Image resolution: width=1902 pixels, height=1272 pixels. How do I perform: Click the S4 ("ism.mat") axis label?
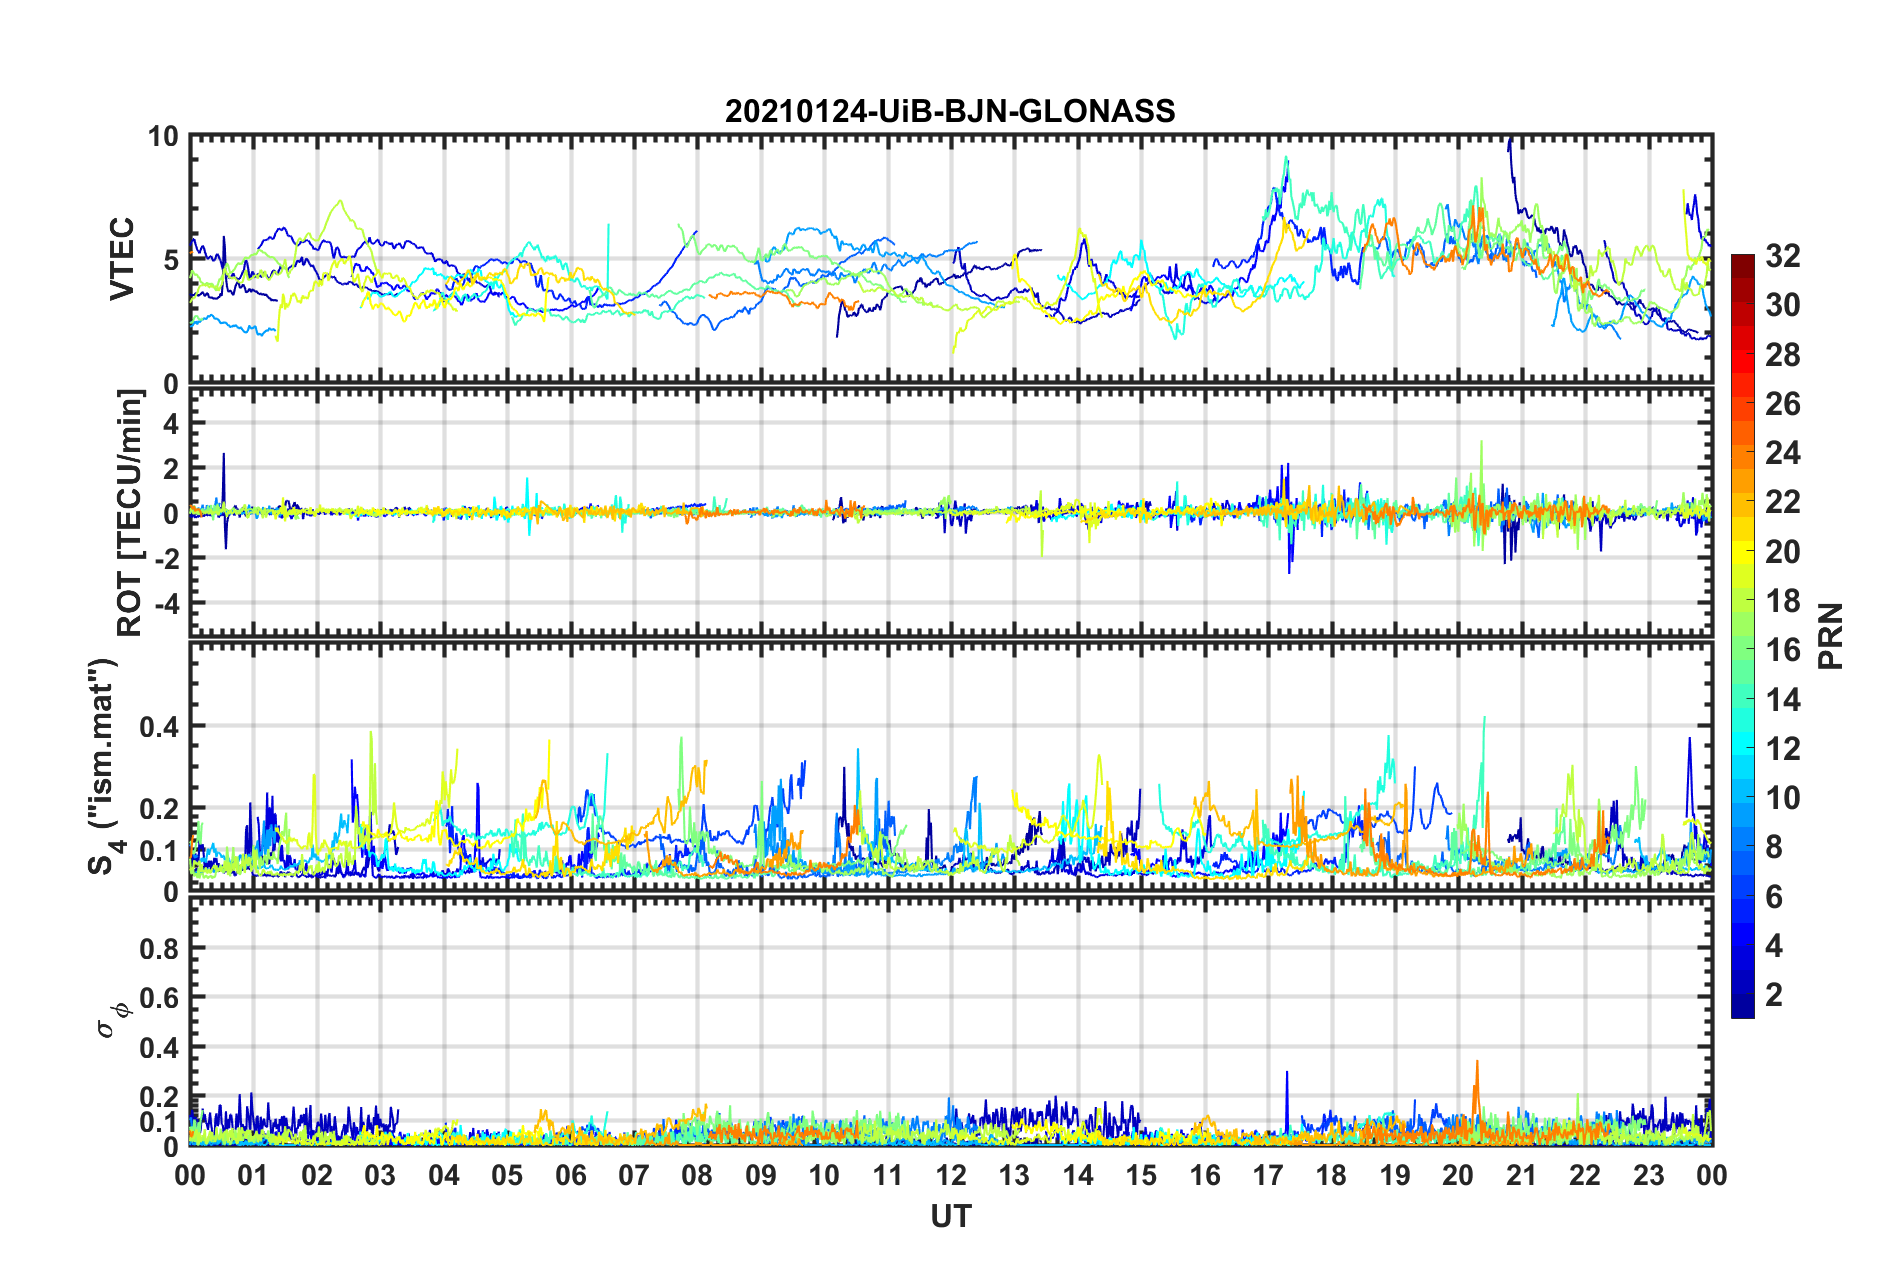coord(105,766)
